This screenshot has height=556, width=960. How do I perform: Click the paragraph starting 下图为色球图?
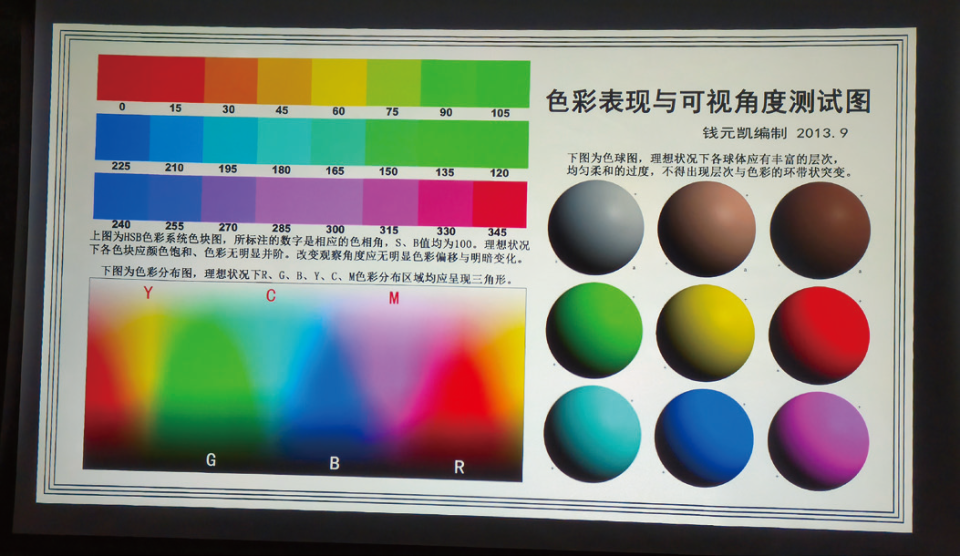[710, 165]
